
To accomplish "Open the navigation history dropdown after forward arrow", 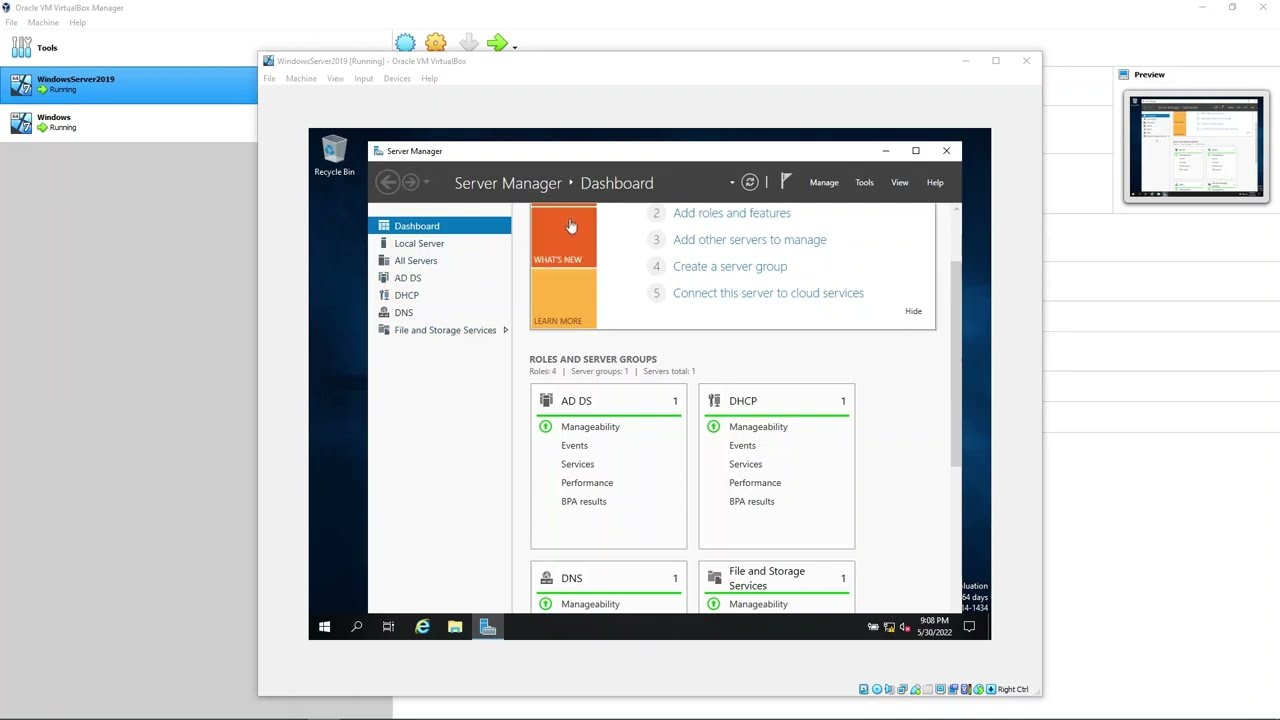I will pos(426,182).
